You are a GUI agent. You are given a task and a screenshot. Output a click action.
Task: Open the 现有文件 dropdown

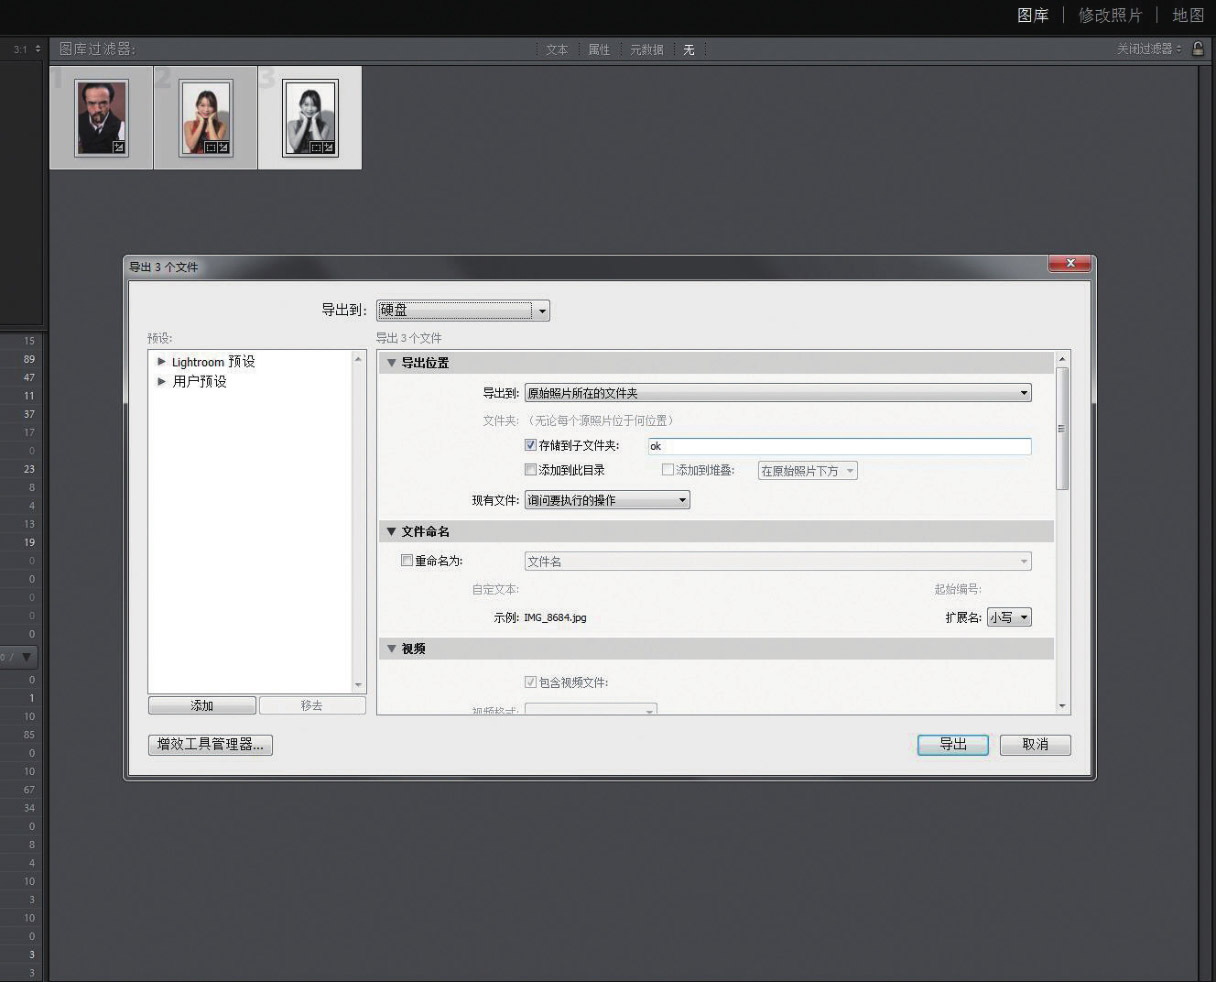click(607, 500)
